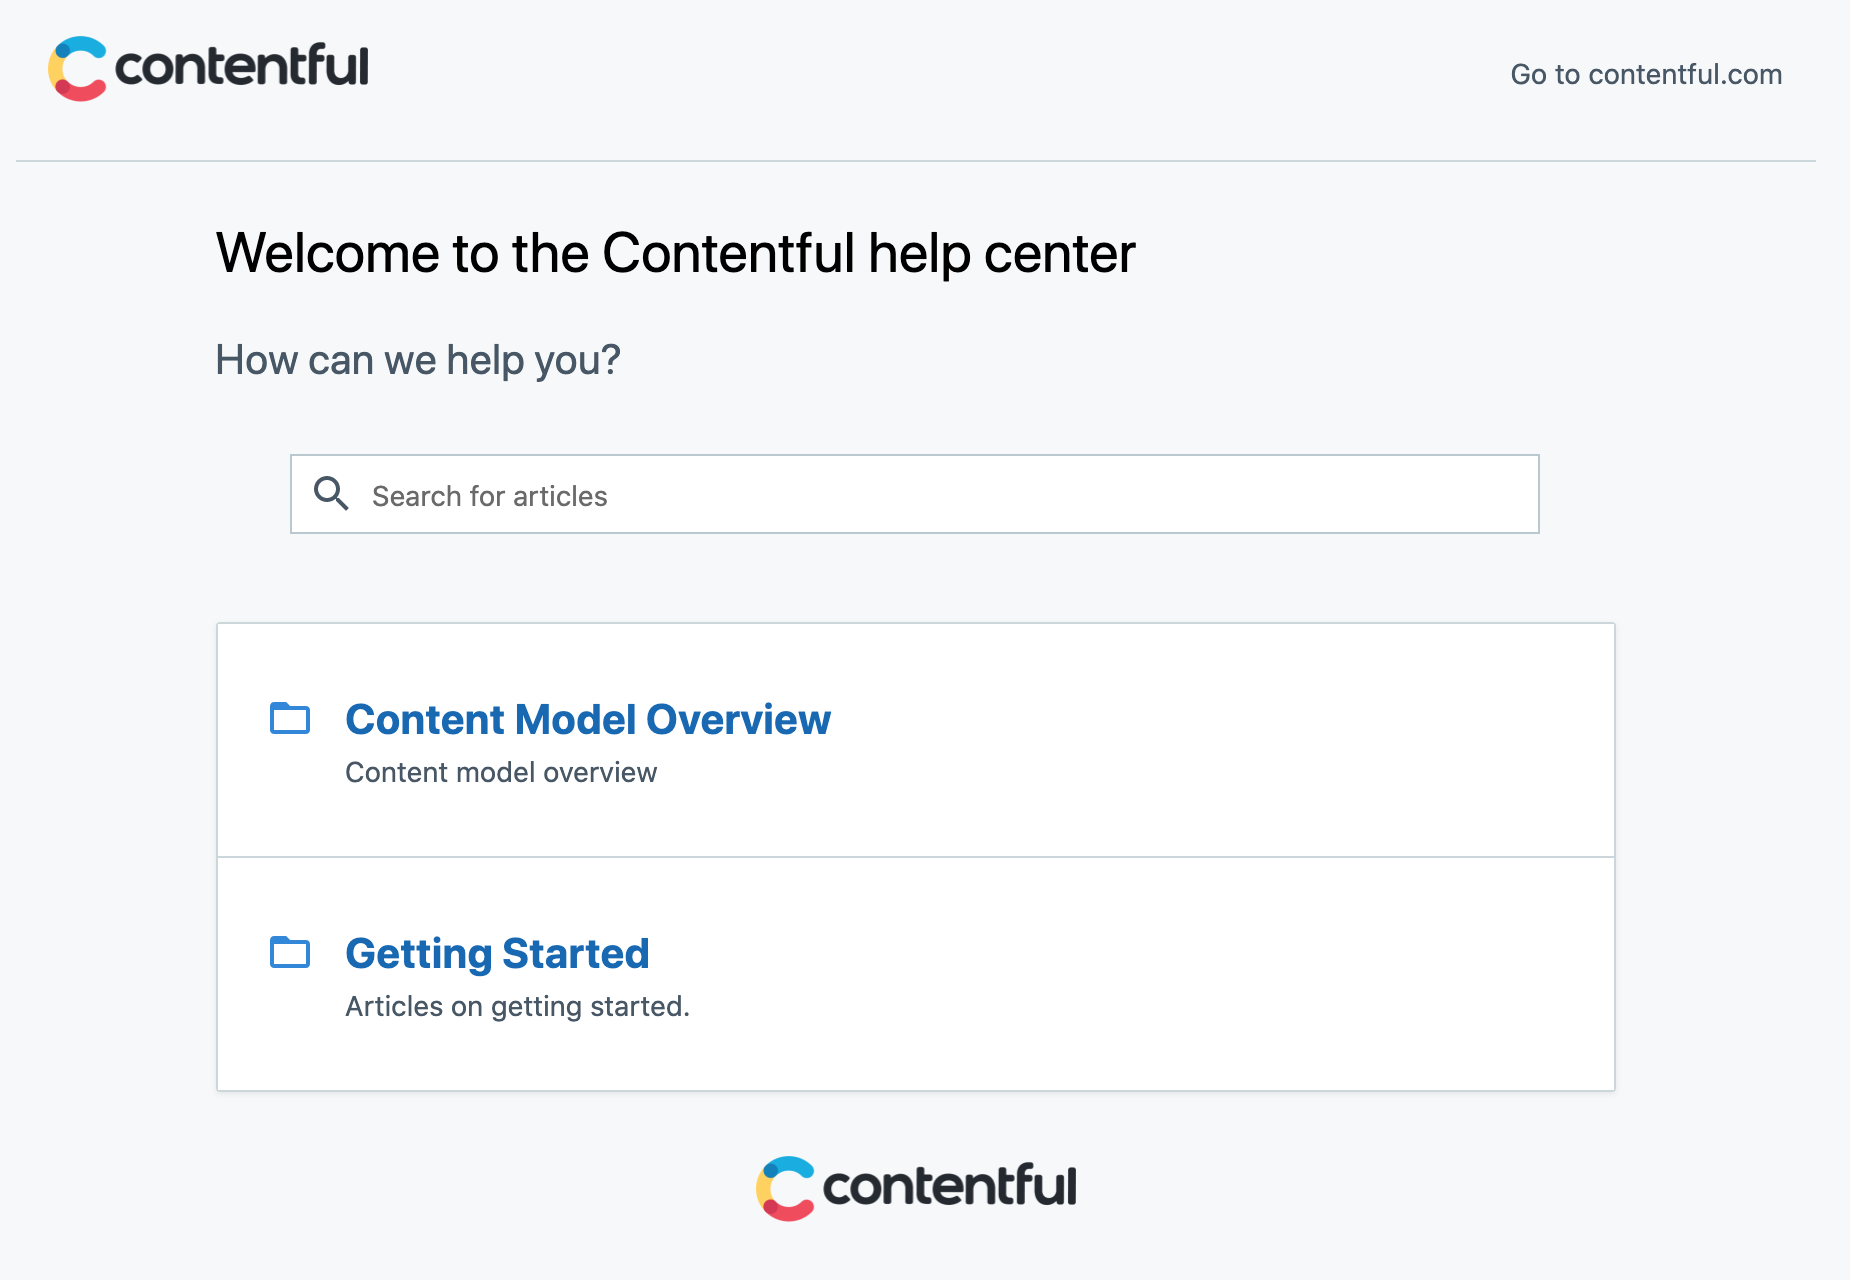1850x1280 pixels.
Task: Click the word 'Started' in the category title
Action: tap(576, 953)
